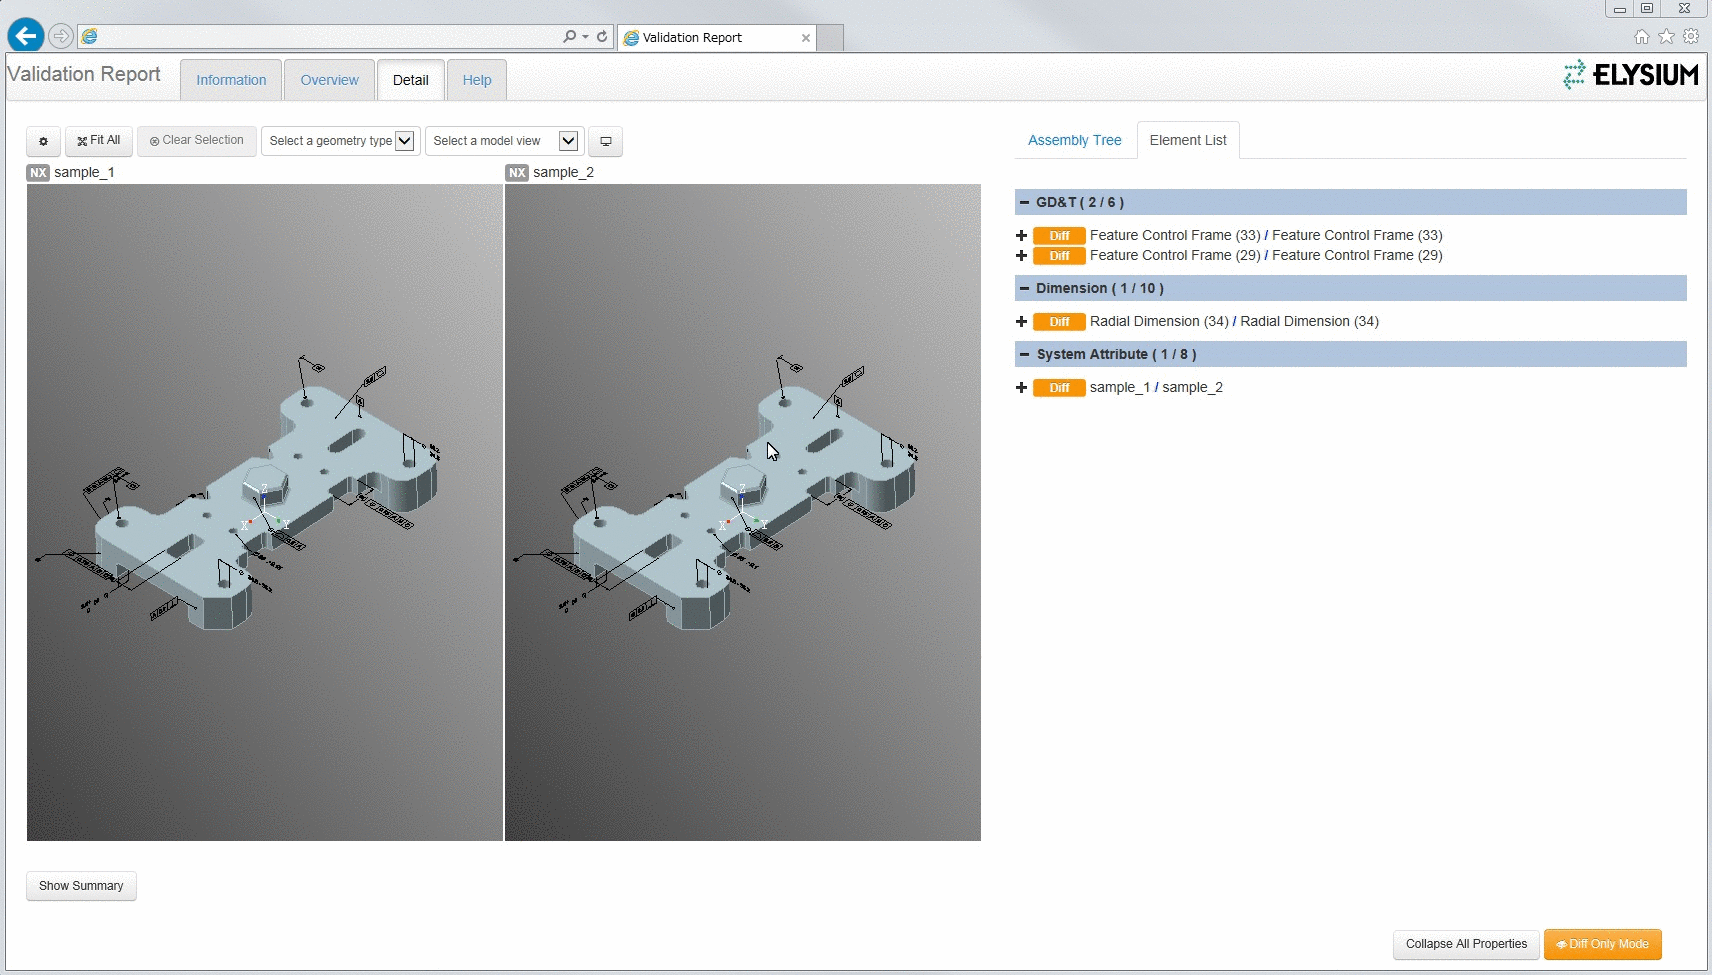This screenshot has height=975, width=1712.
Task: Click the sample_2 3D model view
Action: coord(743,512)
